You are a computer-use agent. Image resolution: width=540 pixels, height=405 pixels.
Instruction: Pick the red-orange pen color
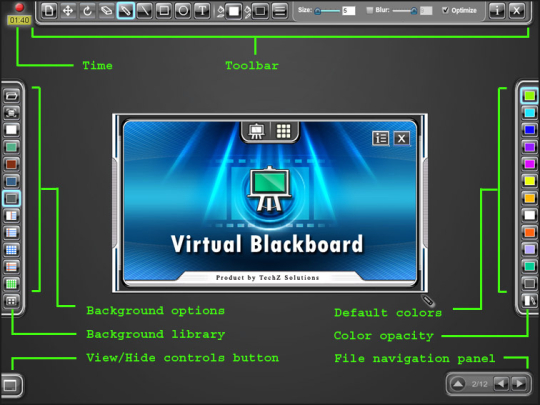tap(529, 232)
